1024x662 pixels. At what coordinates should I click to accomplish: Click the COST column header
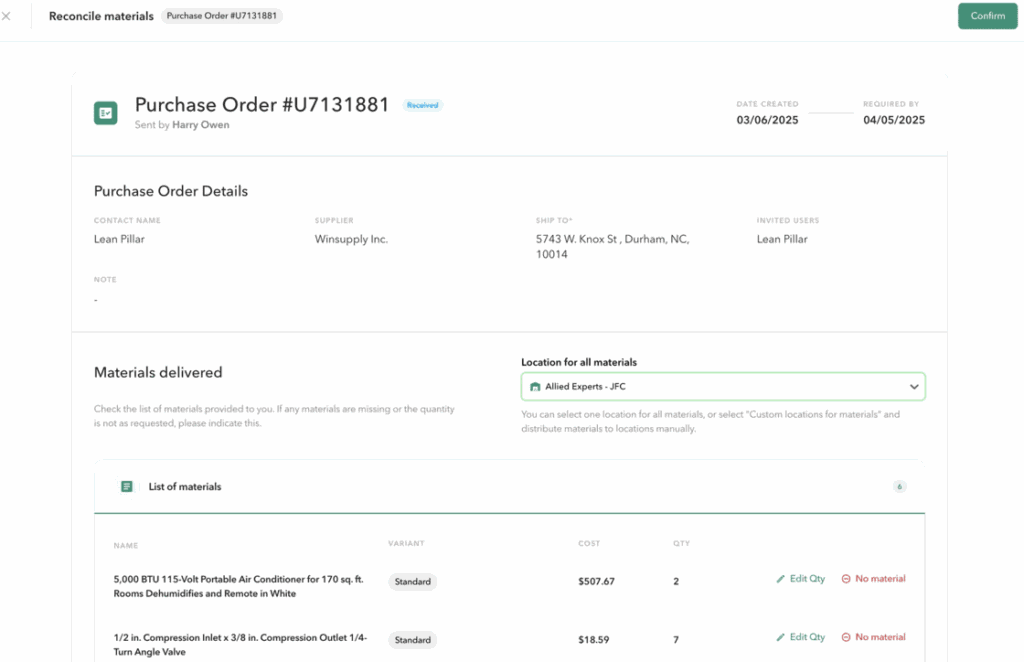(589, 543)
